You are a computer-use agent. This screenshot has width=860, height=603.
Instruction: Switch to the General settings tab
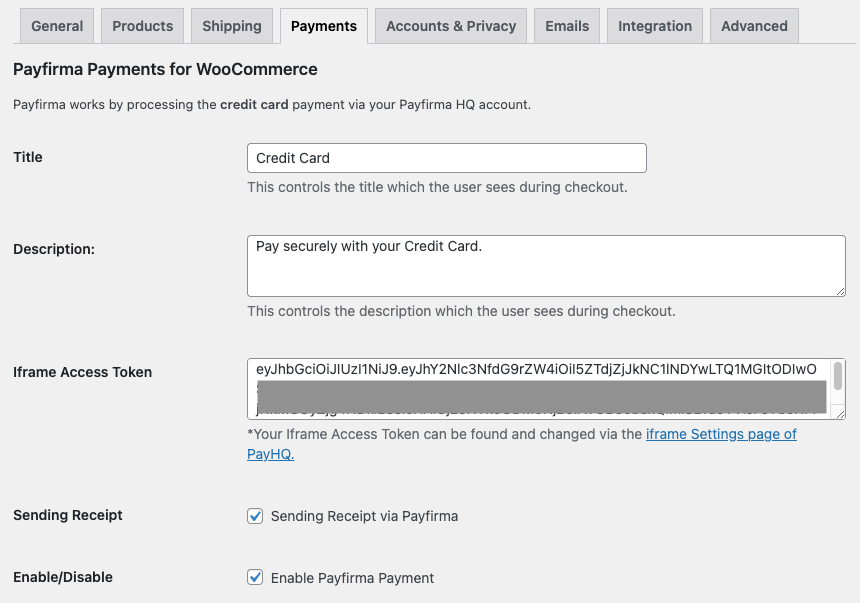[57, 26]
